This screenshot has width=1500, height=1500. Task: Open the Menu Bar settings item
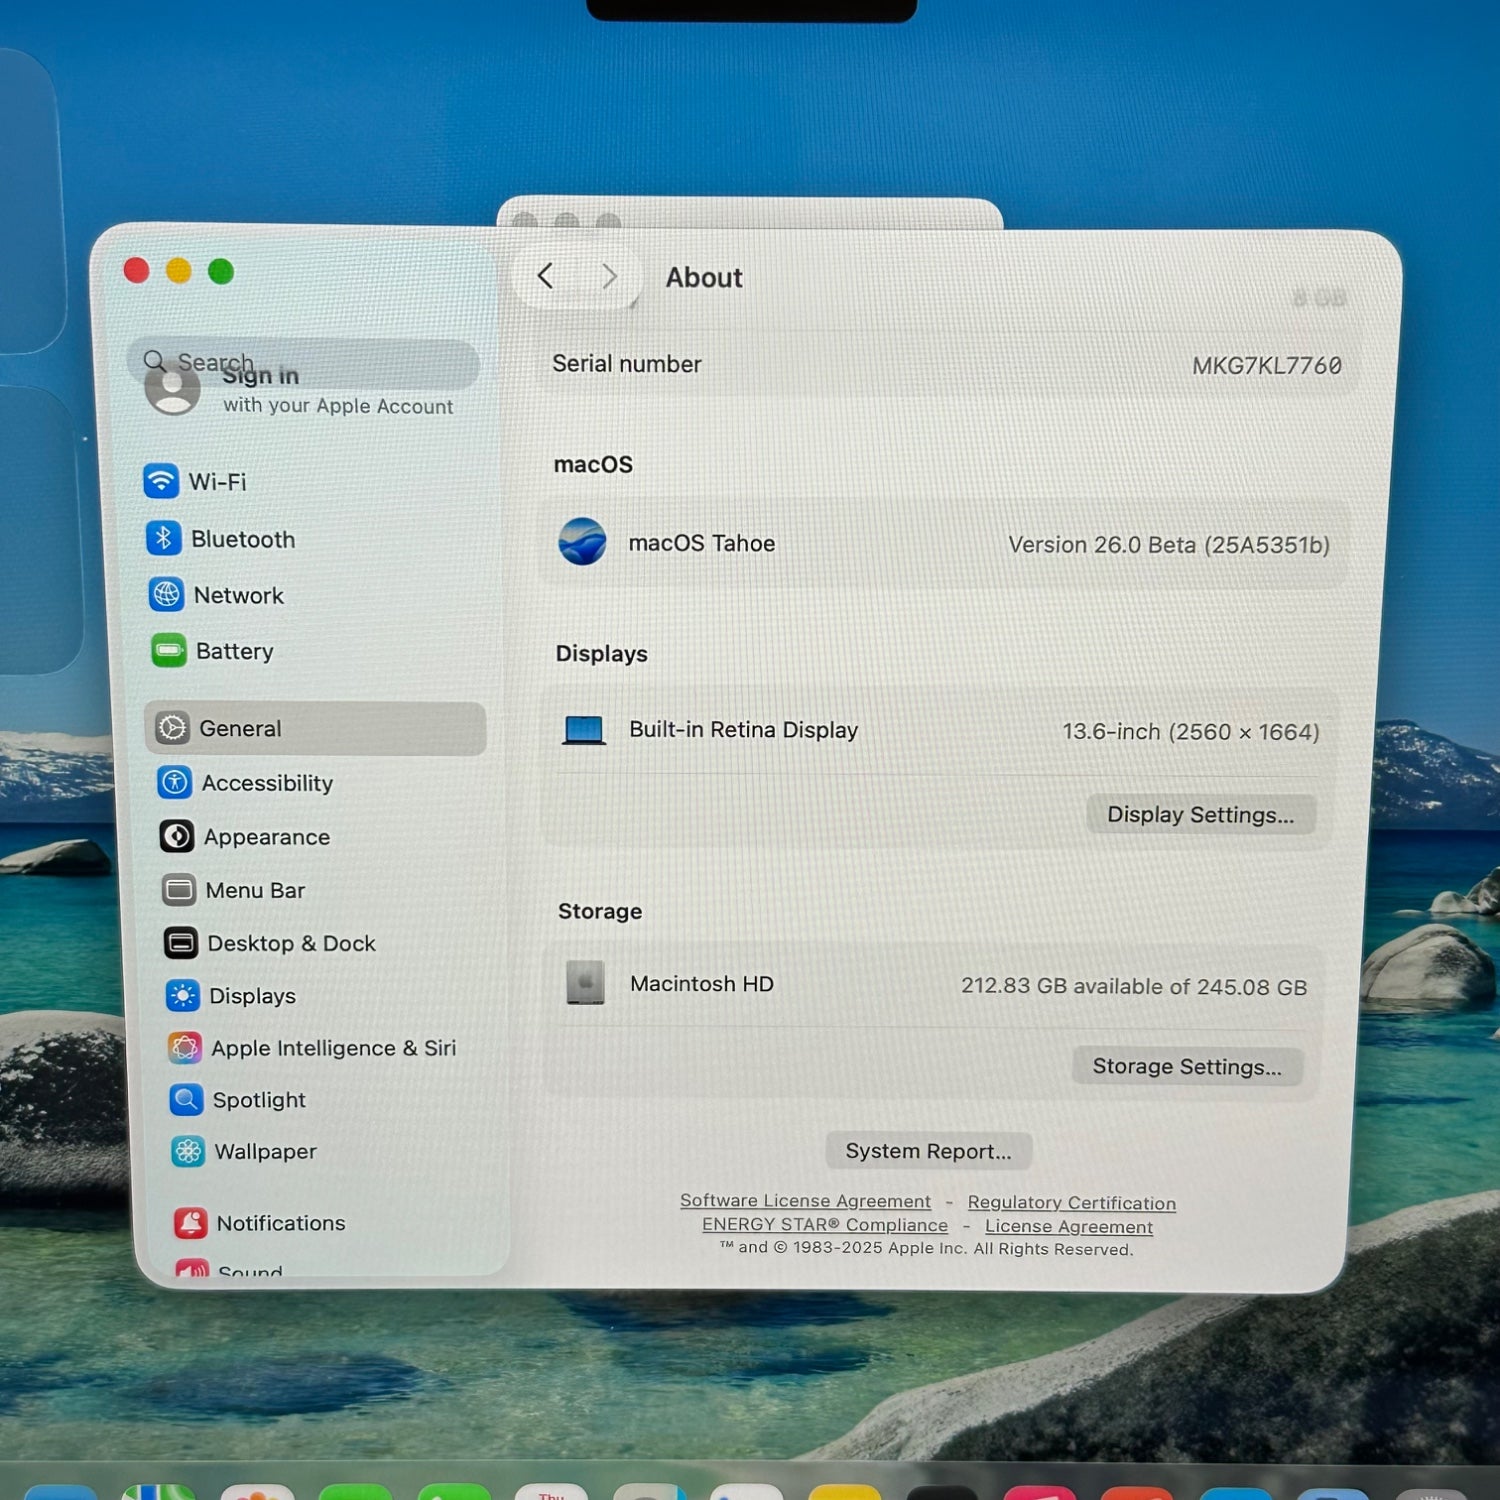tap(254, 890)
